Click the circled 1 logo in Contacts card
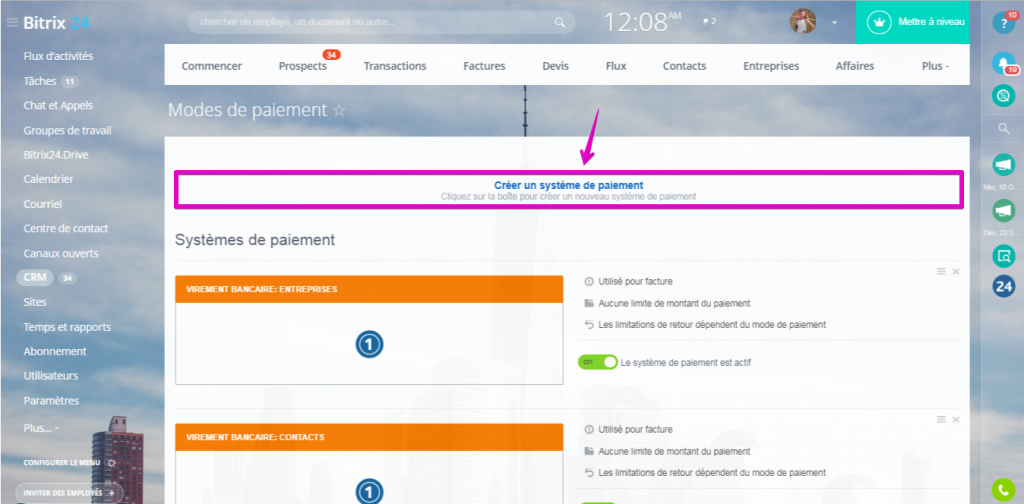1024x504 pixels. pos(370,491)
